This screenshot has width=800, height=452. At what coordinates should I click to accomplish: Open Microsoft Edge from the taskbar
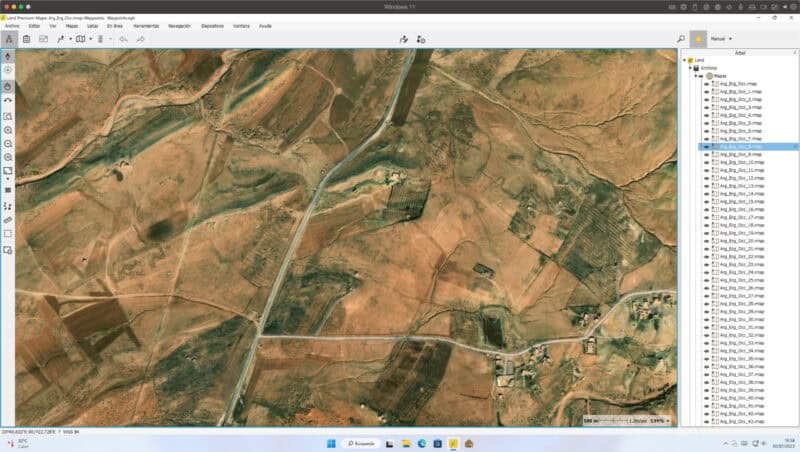click(x=422, y=443)
